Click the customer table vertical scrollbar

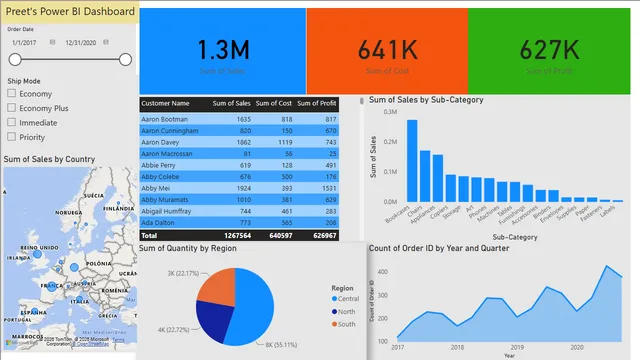point(362,101)
